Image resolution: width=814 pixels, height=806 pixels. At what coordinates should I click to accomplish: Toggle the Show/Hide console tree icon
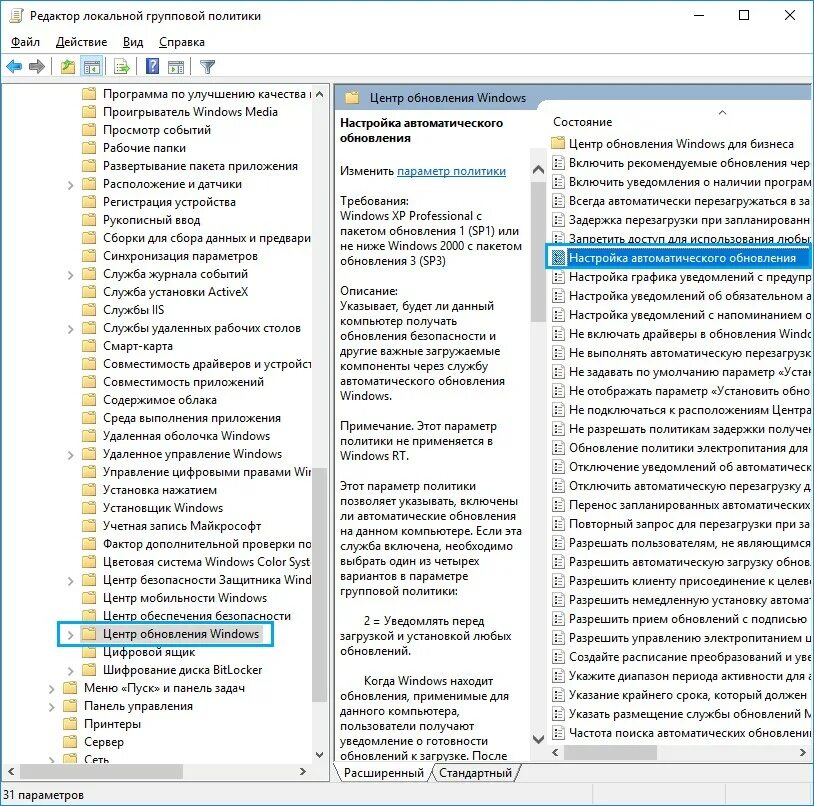92,66
